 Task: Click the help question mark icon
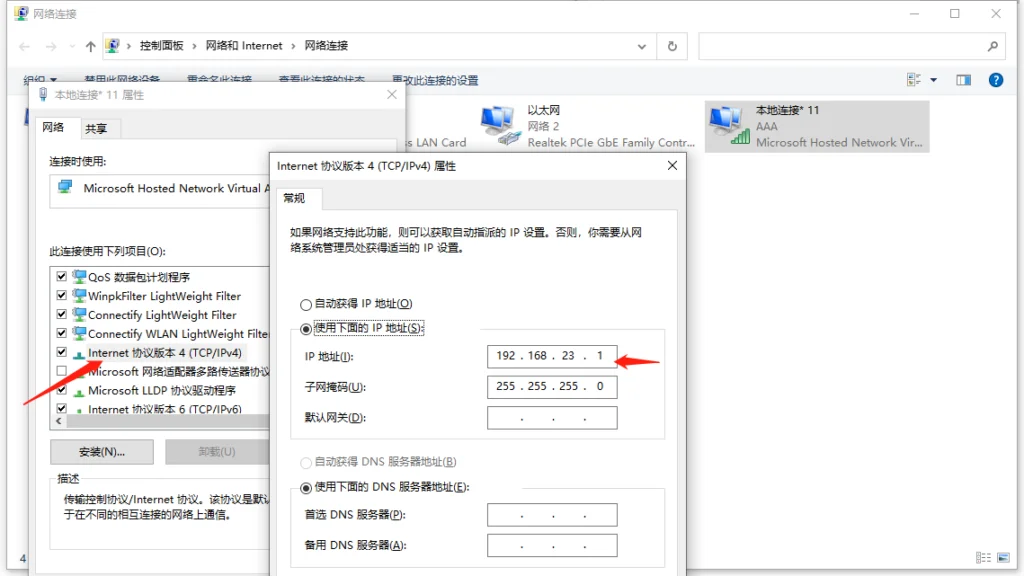coord(995,80)
